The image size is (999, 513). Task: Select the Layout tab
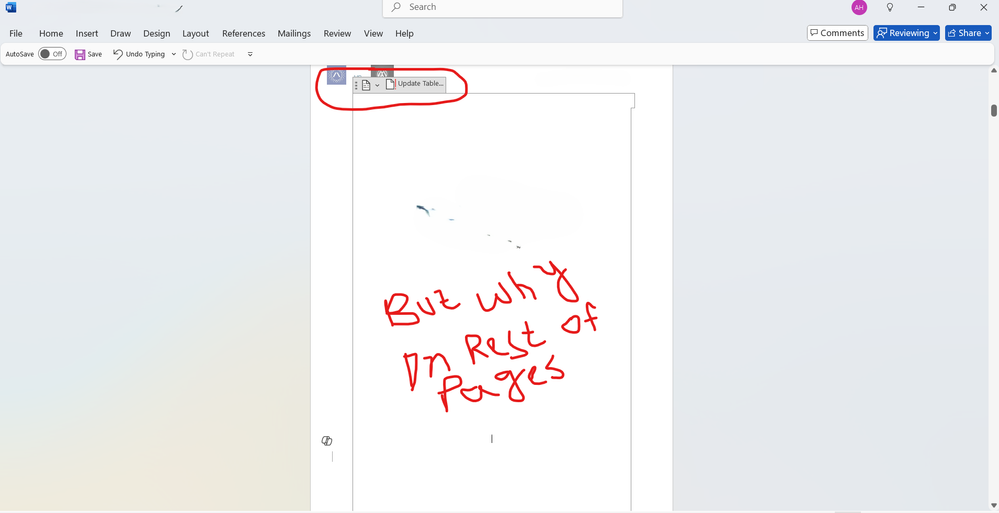click(196, 33)
